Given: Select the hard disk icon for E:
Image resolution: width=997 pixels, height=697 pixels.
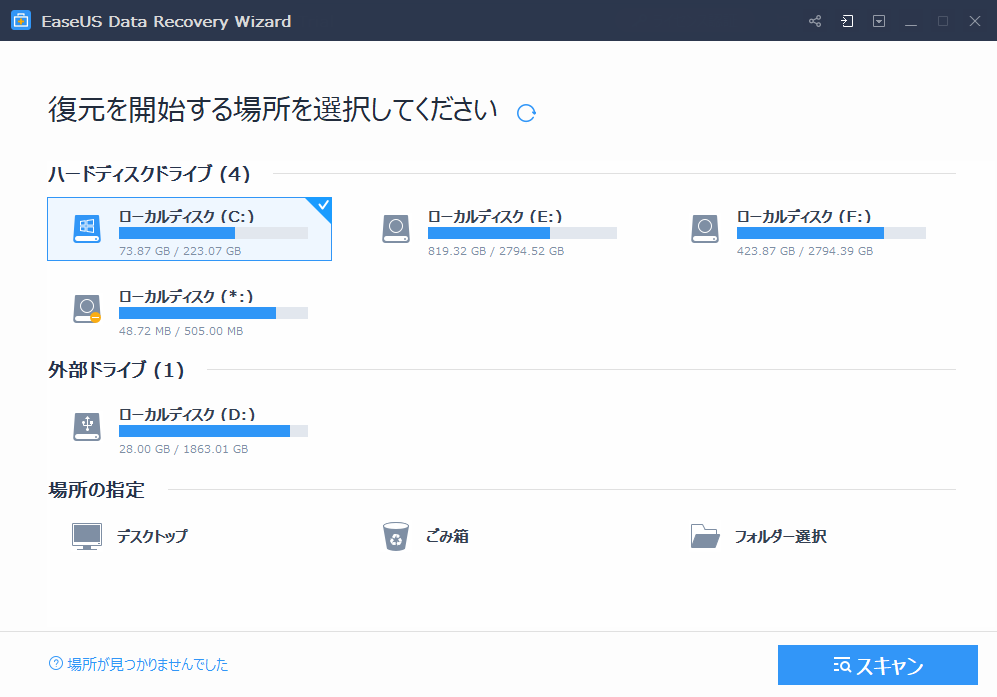Looking at the screenshot, I should click(x=395, y=229).
